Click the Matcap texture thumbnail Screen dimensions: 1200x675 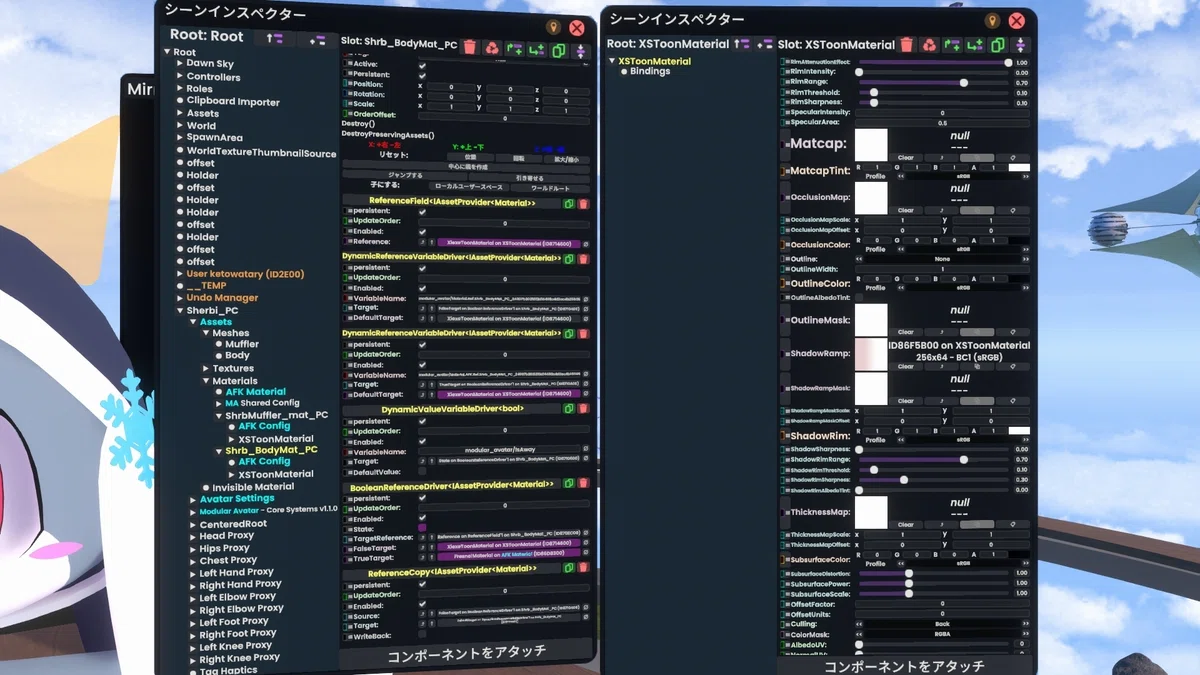871,145
